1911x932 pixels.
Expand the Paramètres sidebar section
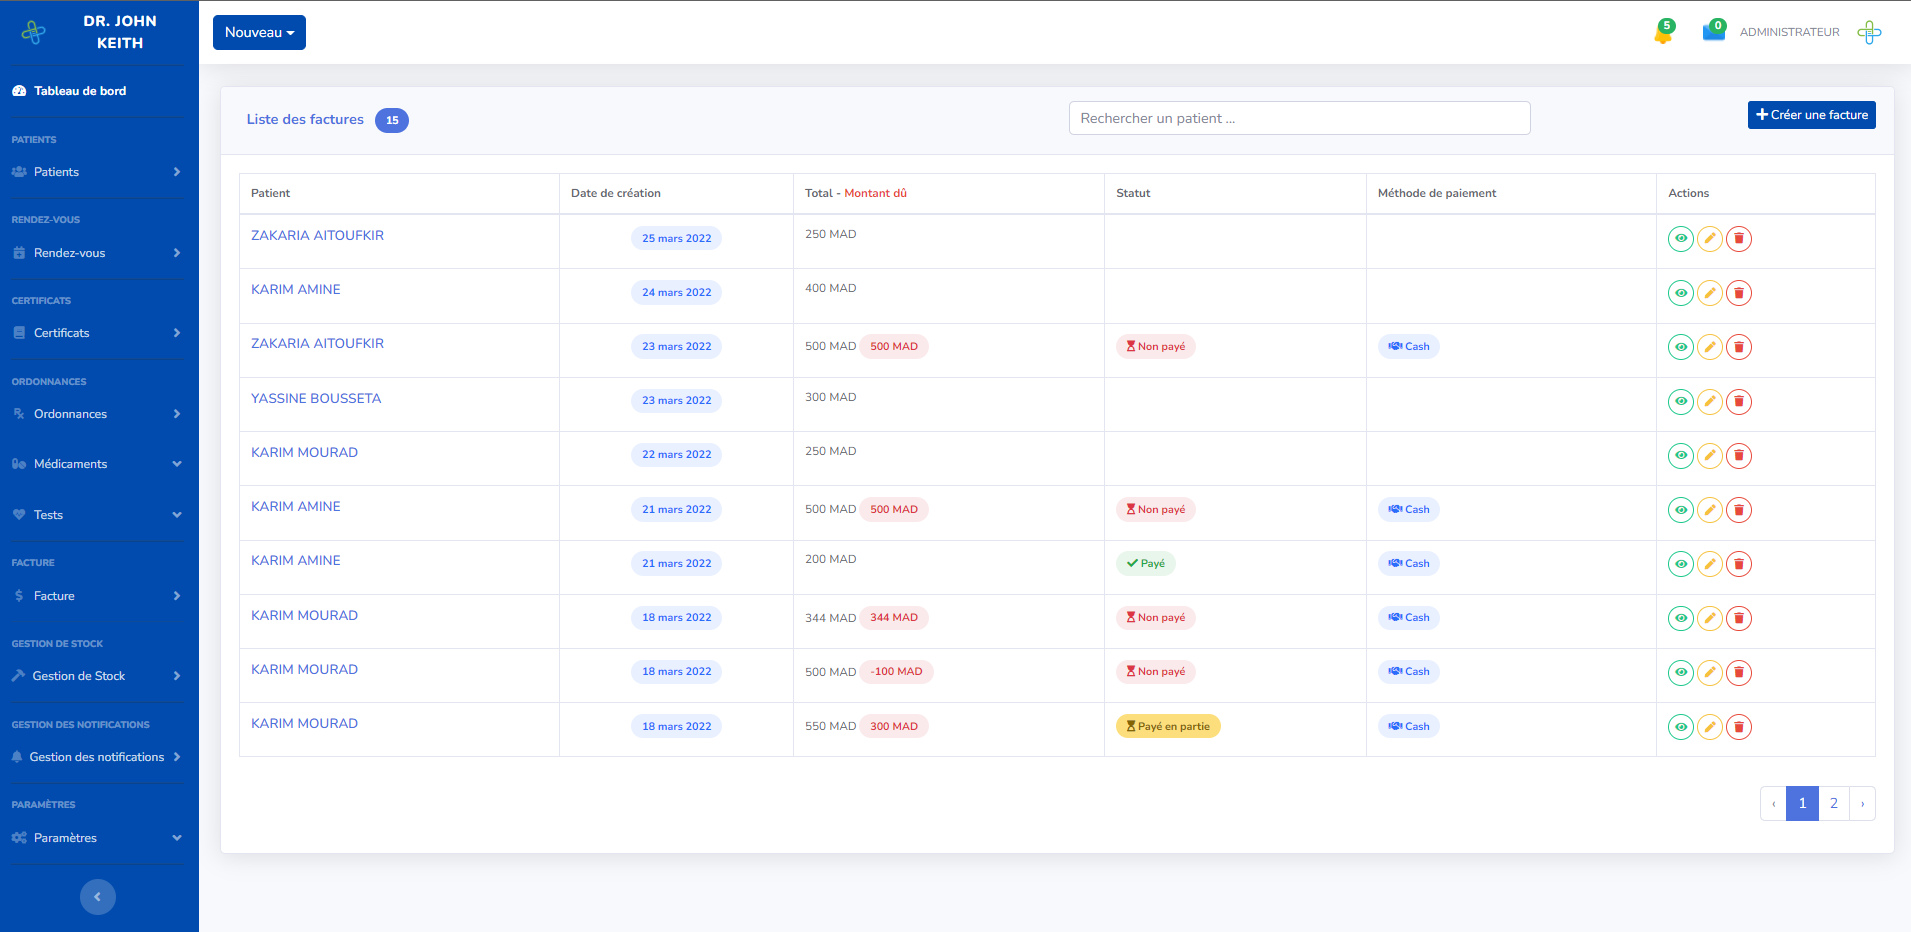click(x=97, y=838)
